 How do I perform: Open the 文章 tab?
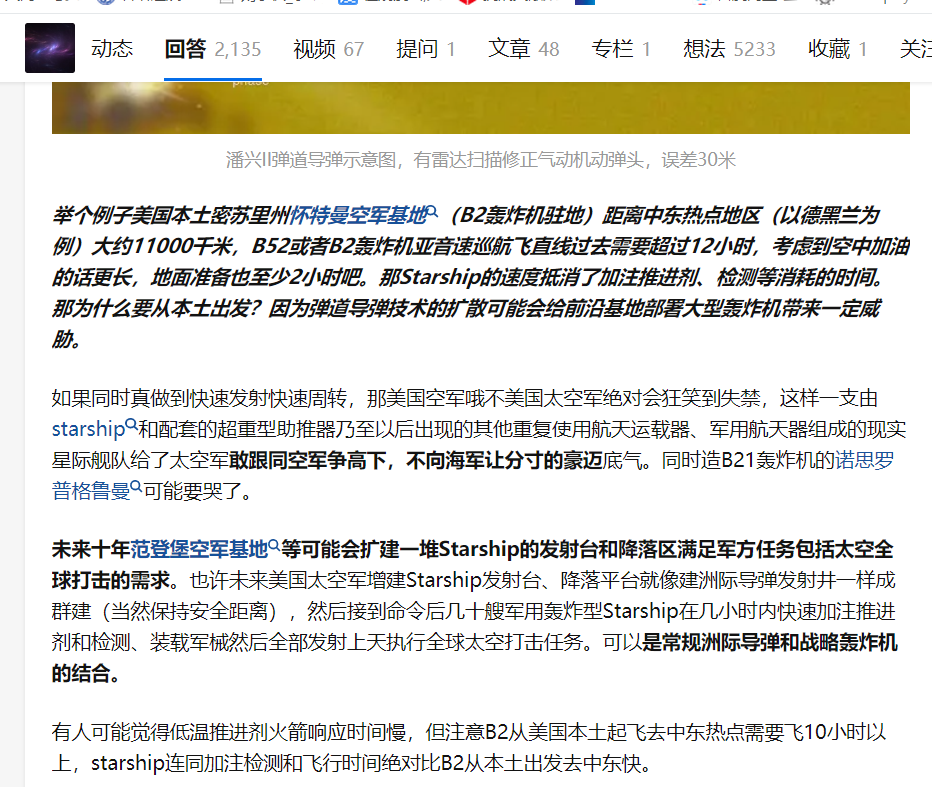510,47
